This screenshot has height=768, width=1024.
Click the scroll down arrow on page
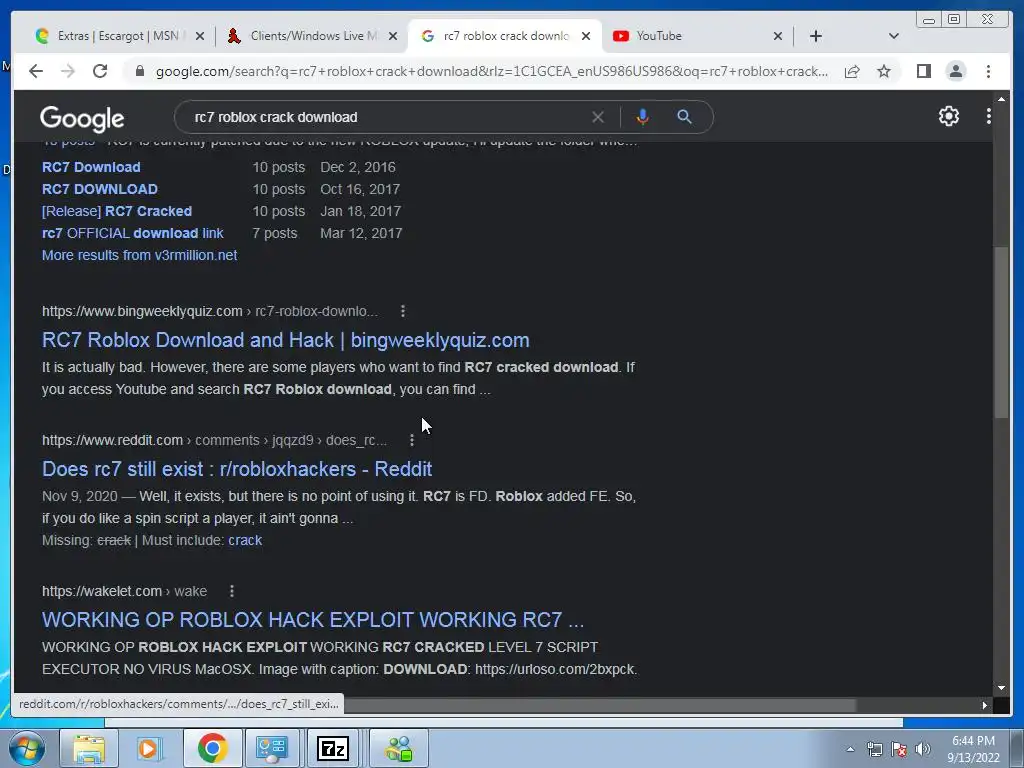pos(1001,688)
